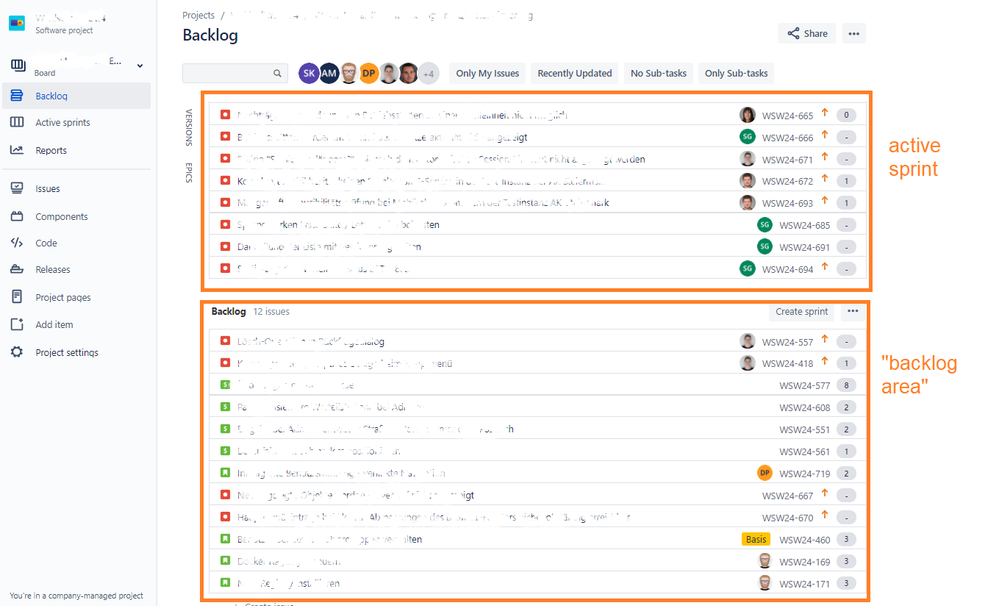999x606 pixels.
Task: Open Project settings
Action: click(67, 352)
